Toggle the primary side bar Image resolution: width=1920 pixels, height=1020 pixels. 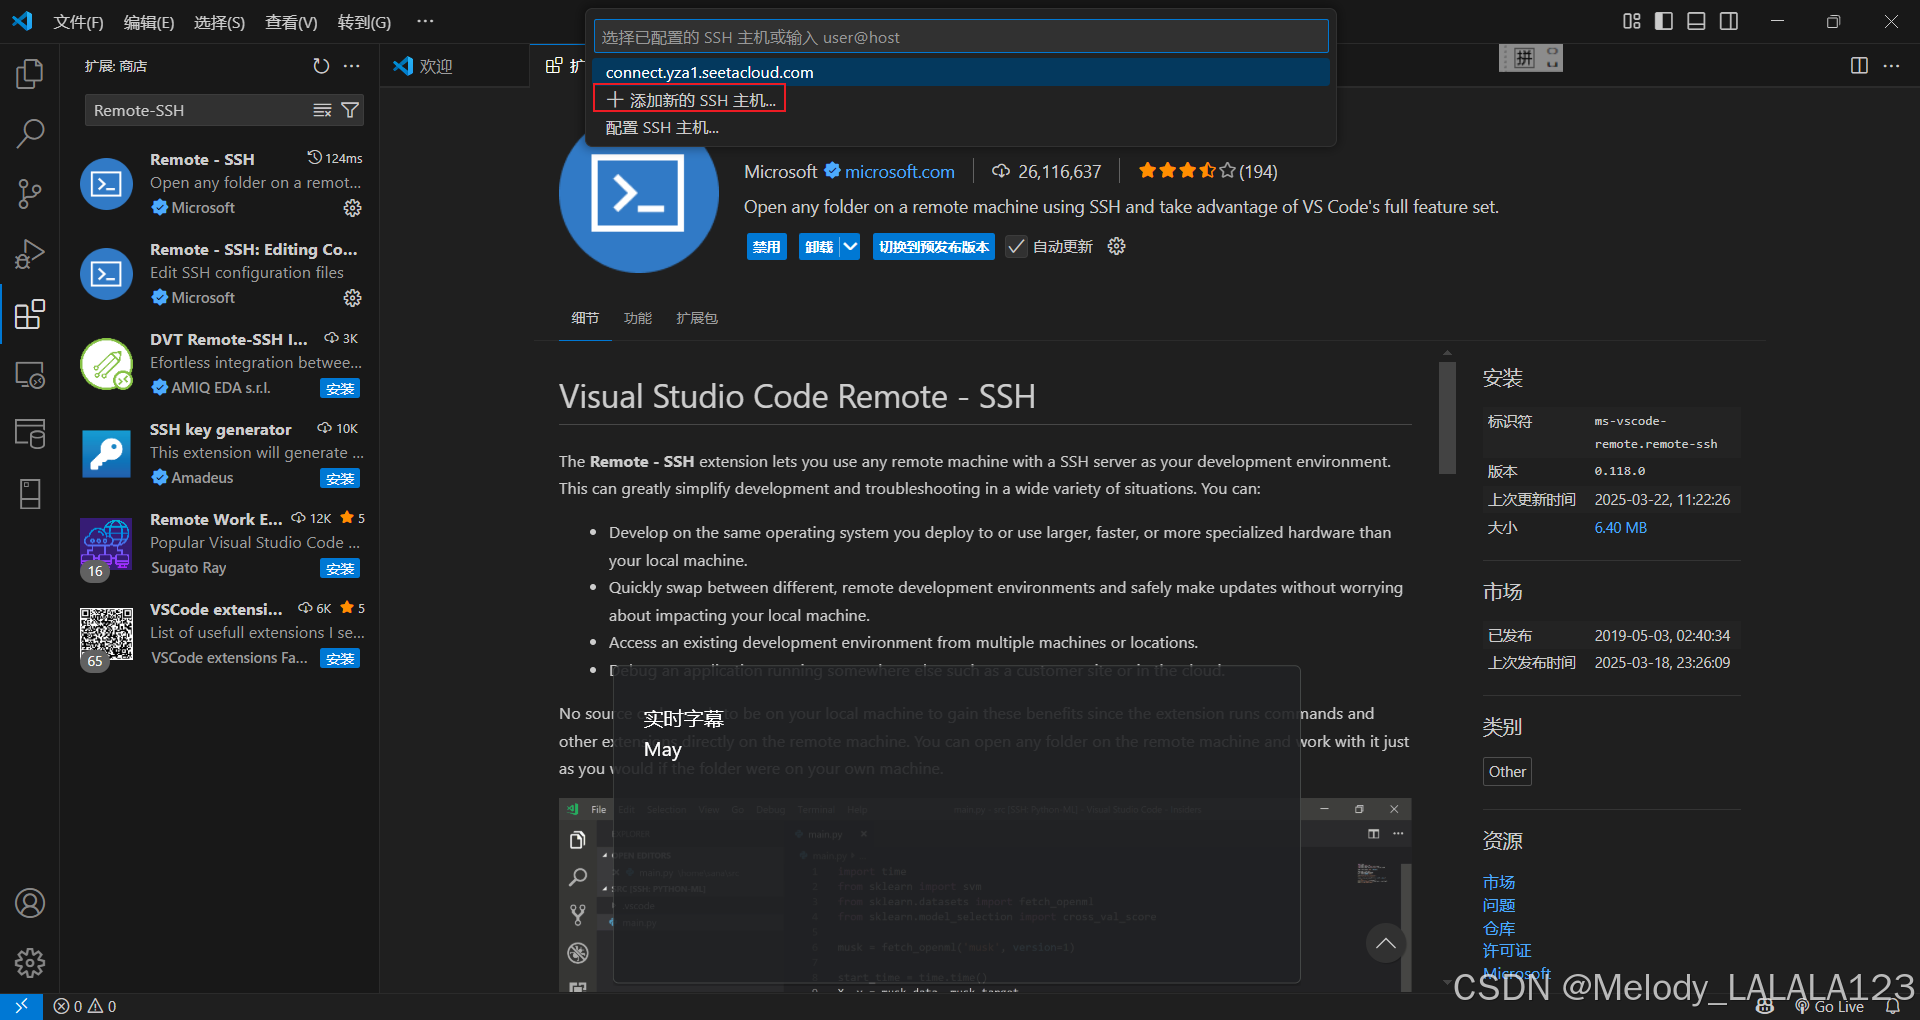tap(1664, 21)
